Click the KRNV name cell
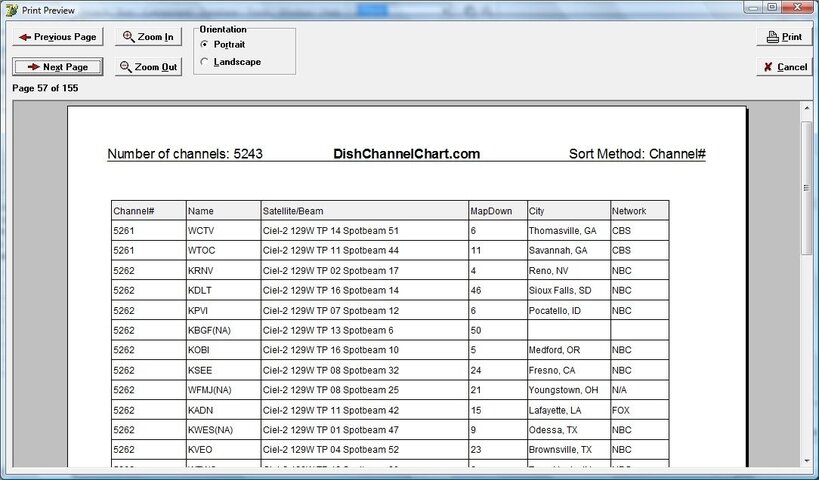This screenshot has width=819, height=480. pyautogui.click(x=223, y=271)
